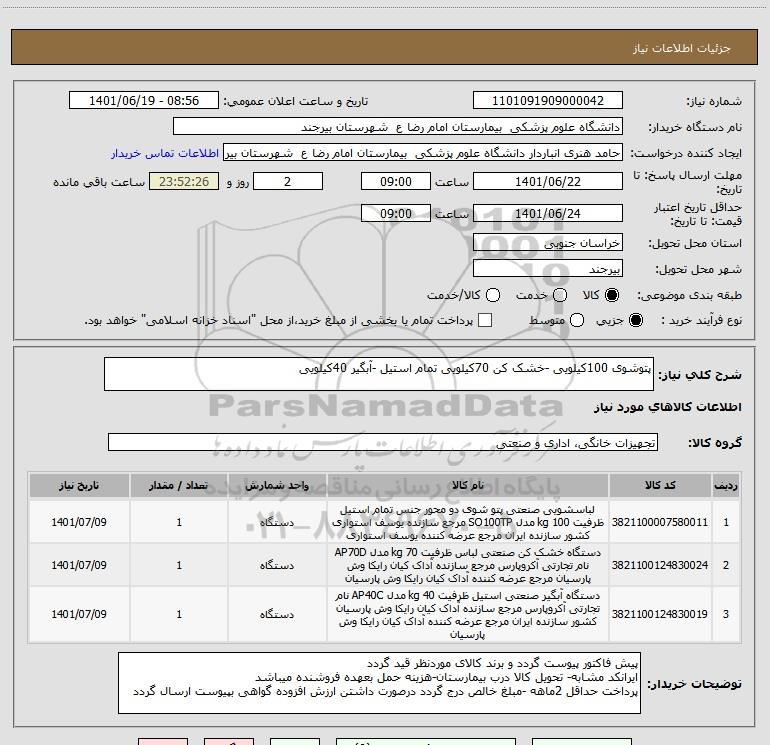Viewport: 770px width, 745px height.
Task: Click product code 3821100007580011
Action: click(x=660, y=522)
